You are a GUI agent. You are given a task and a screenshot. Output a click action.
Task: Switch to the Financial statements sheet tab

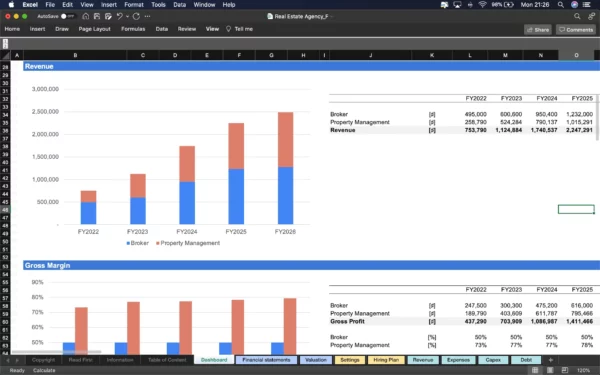click(266, 360)
